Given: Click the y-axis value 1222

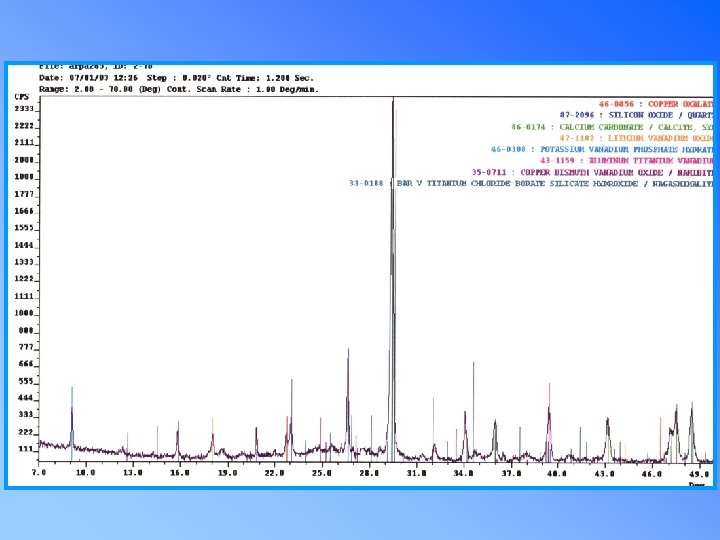Looking at the screenshot, I should click(24, 279).
